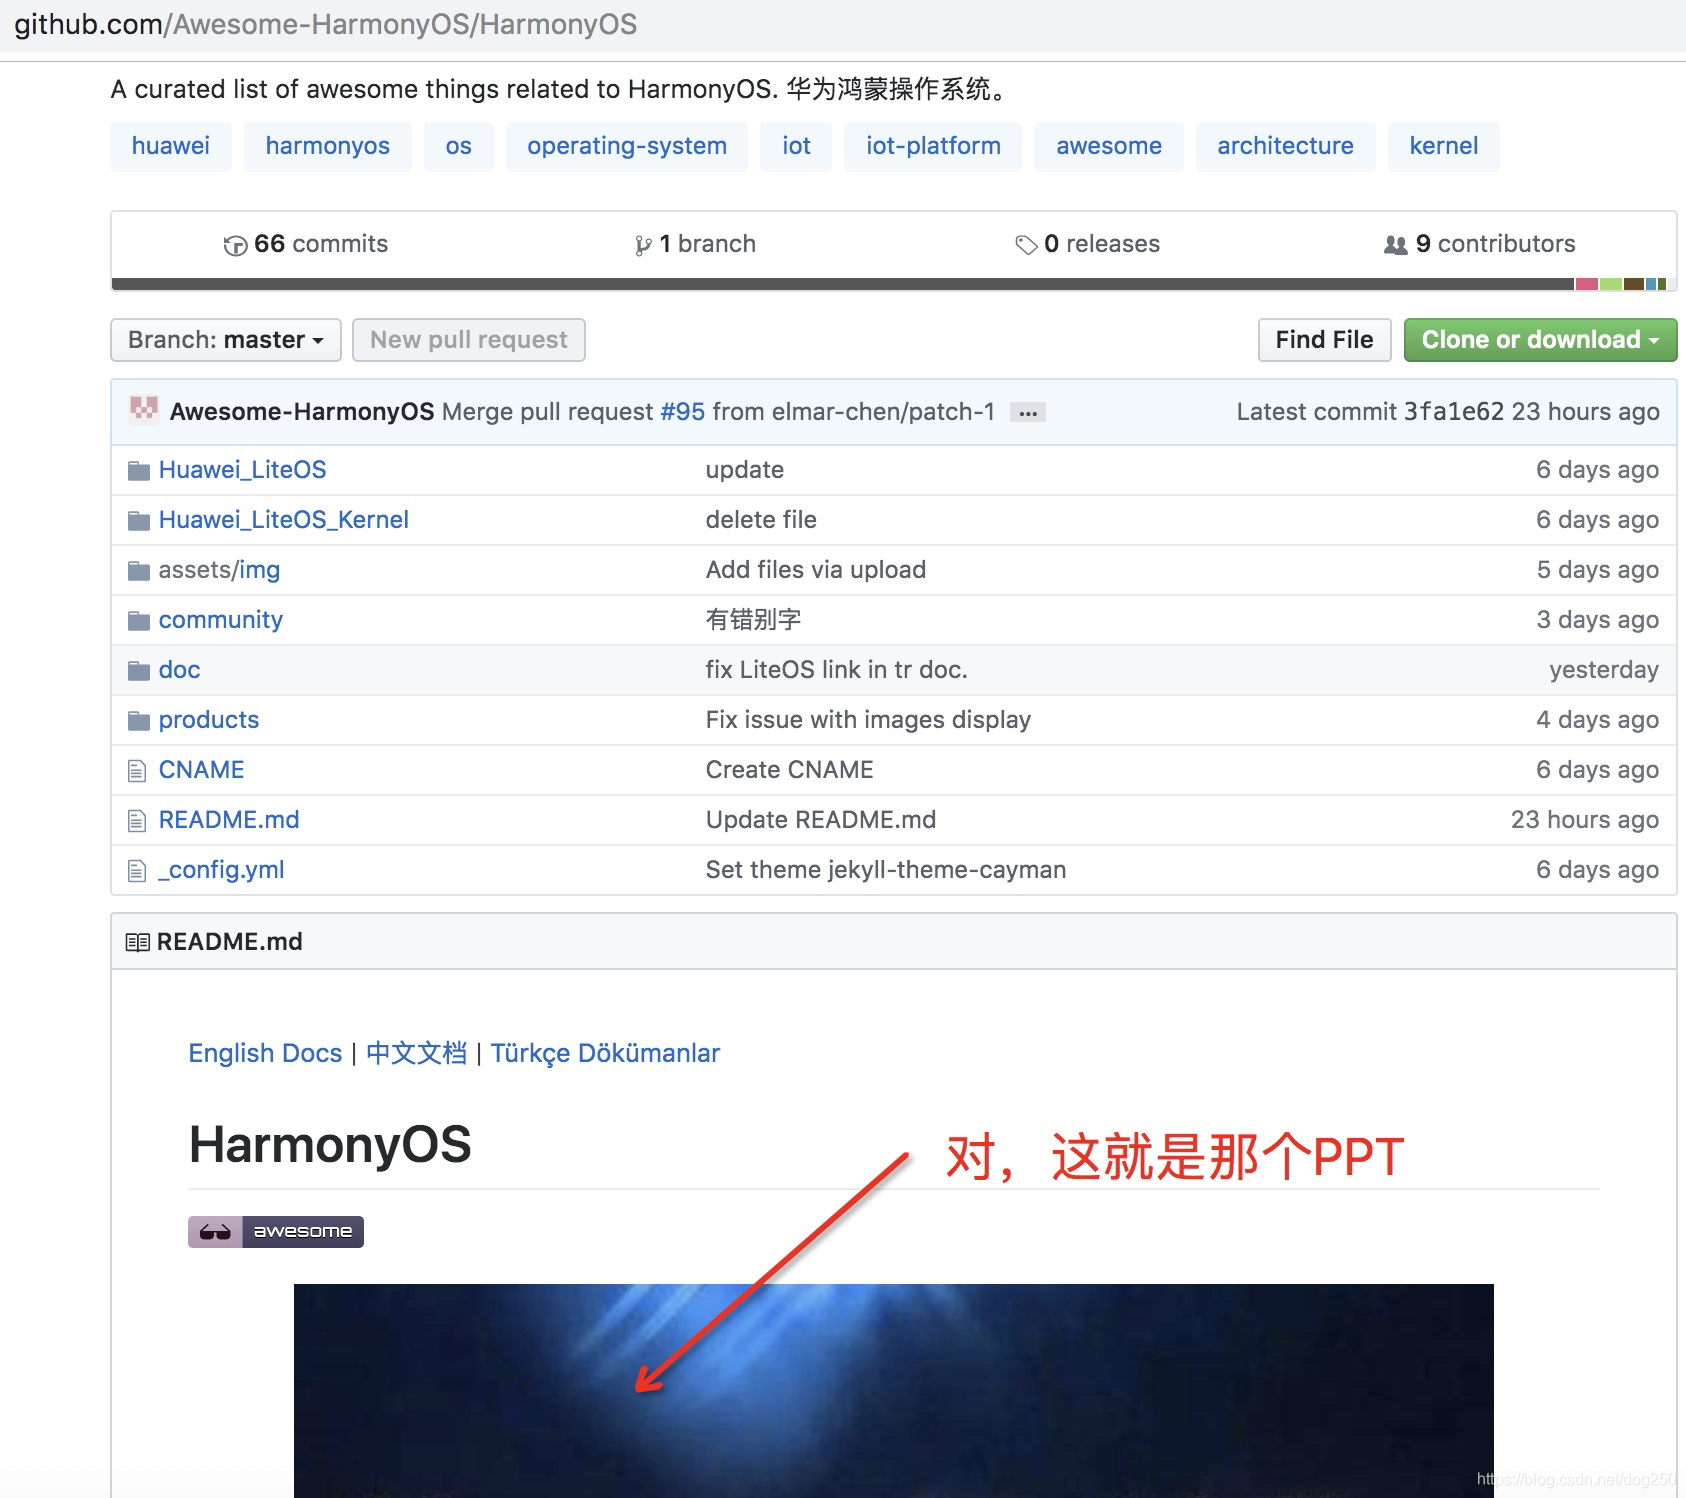The image size is (1686, 1498).
Task: Click the language breakdown color bar
Action: pyautogui.click(x=893, y=285)
